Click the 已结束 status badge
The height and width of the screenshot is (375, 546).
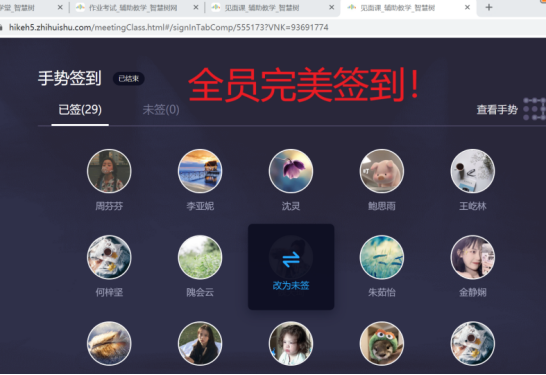point(128,79)
